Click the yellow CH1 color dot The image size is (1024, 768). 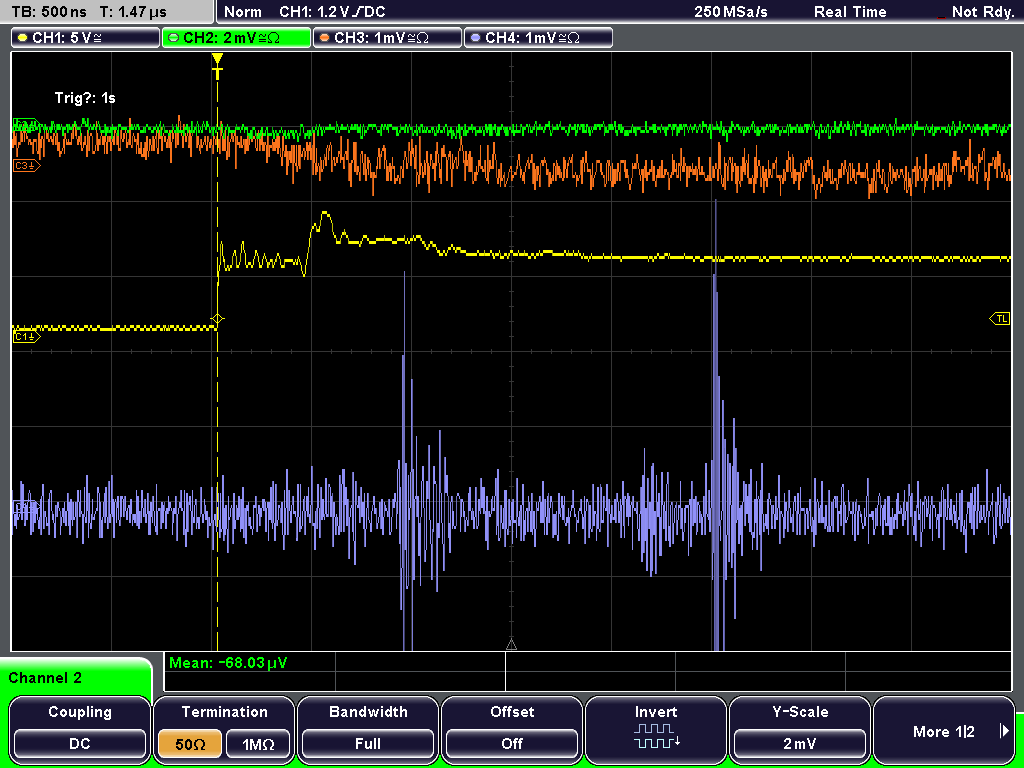point(22,38)
